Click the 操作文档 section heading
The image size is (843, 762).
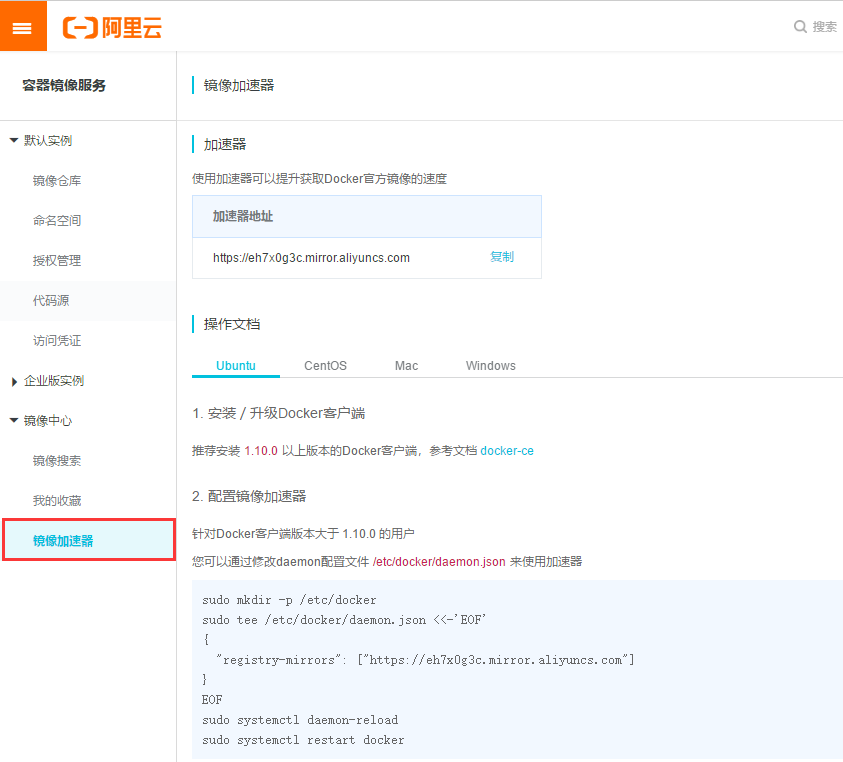coord(232,324)
